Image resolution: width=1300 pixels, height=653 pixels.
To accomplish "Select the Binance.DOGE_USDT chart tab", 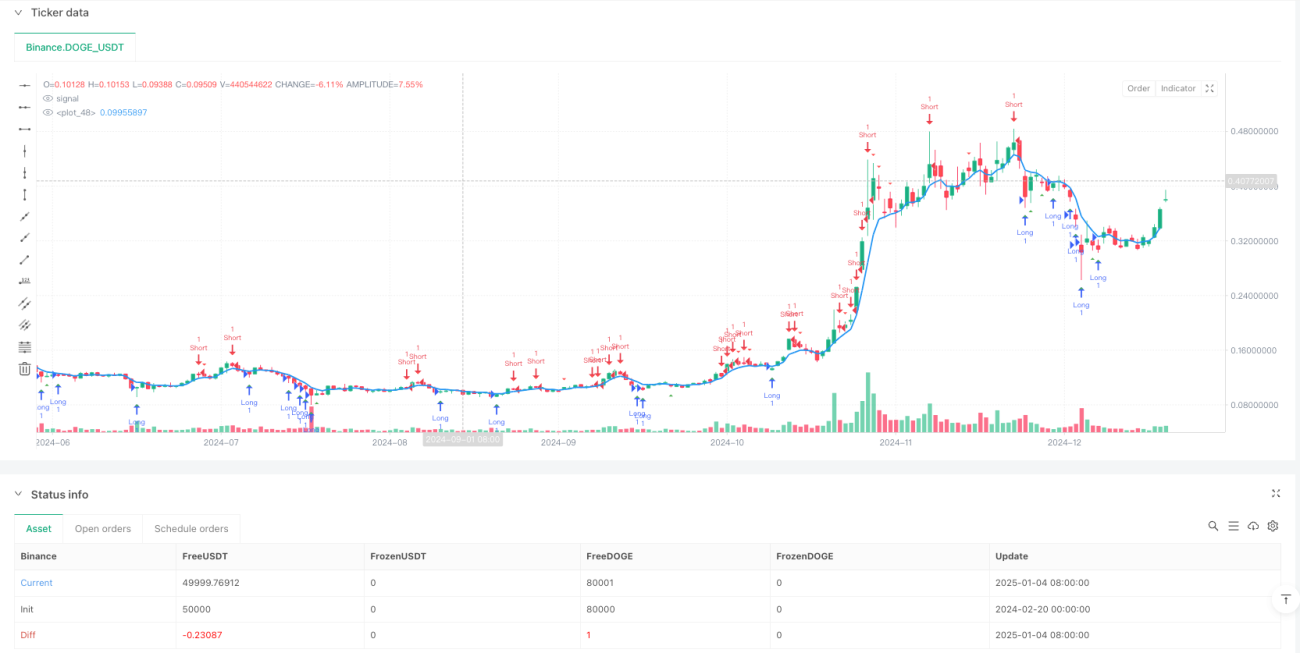I will pyautogui.click(x=75, y=47).
